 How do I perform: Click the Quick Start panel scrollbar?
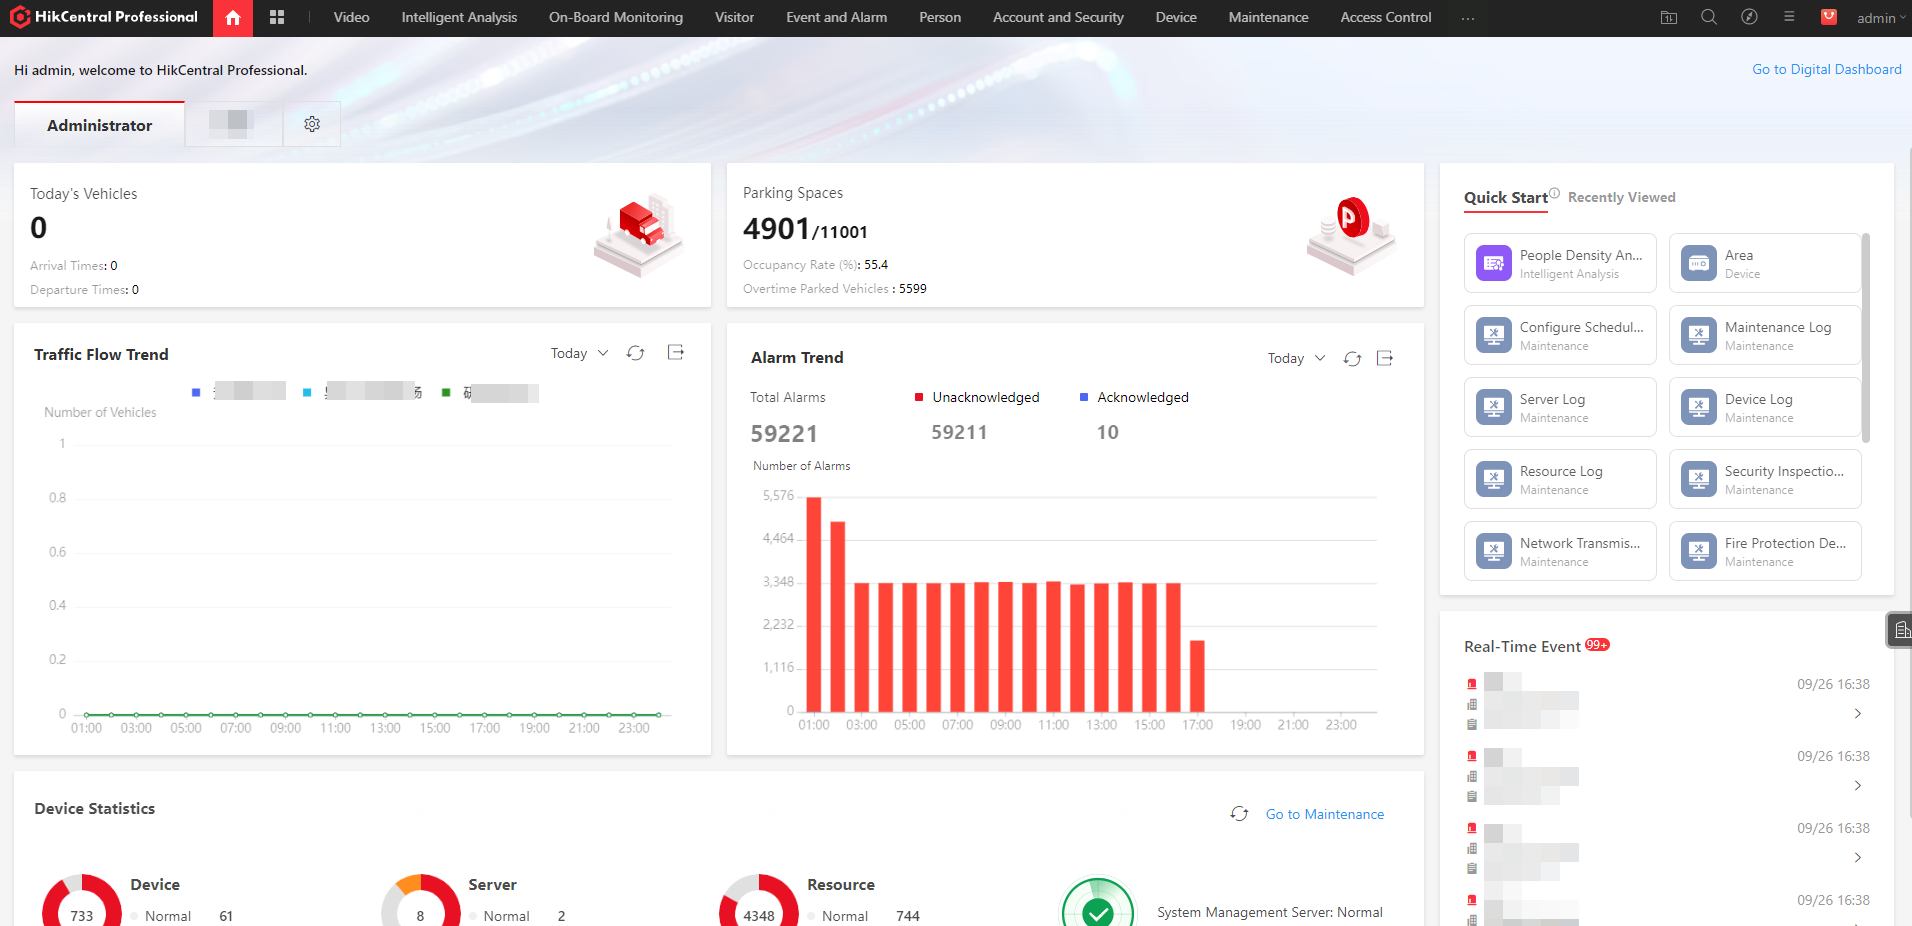[1866, 338]
